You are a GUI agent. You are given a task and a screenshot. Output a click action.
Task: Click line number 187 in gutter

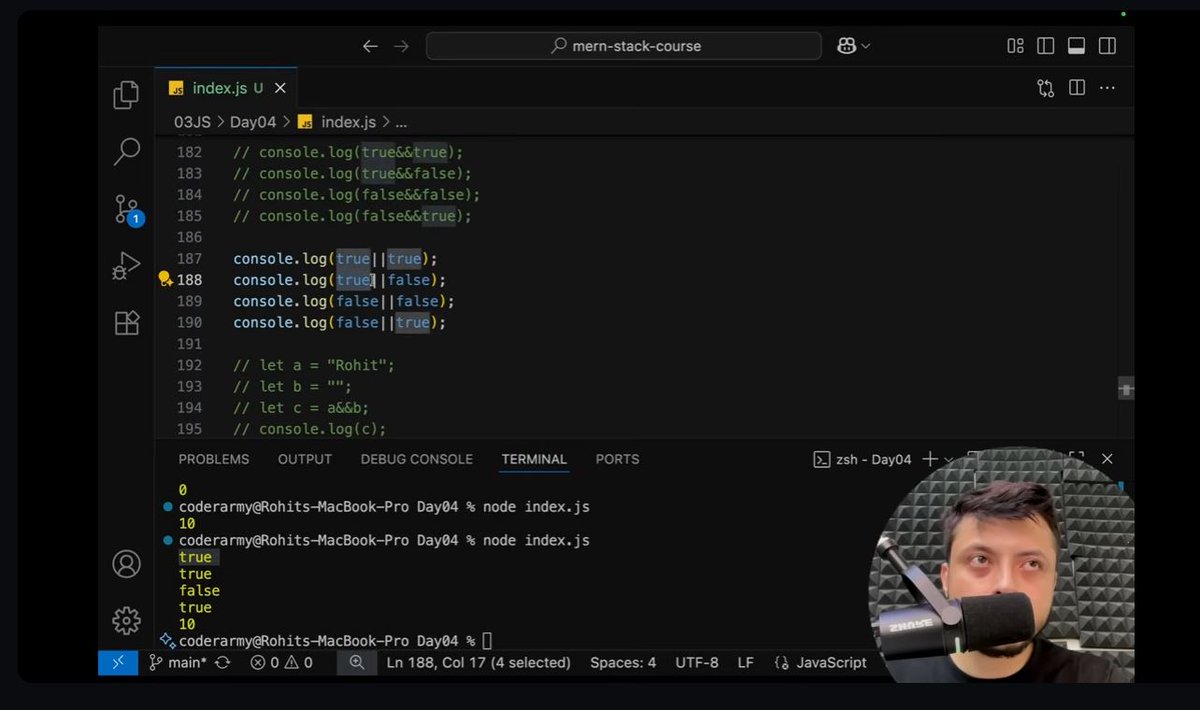click(189, 259)
